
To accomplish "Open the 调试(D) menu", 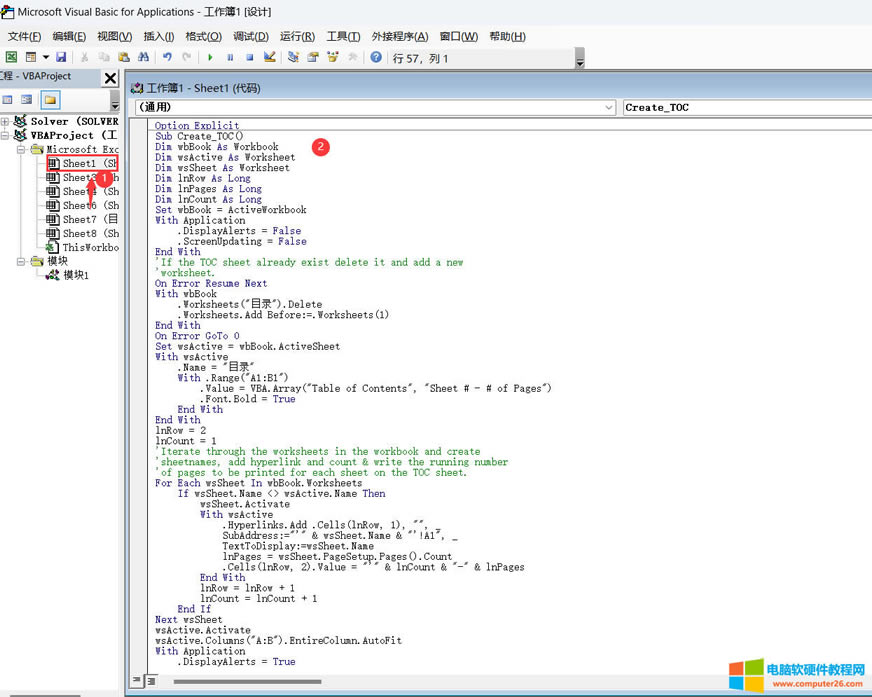I will 250,37.
